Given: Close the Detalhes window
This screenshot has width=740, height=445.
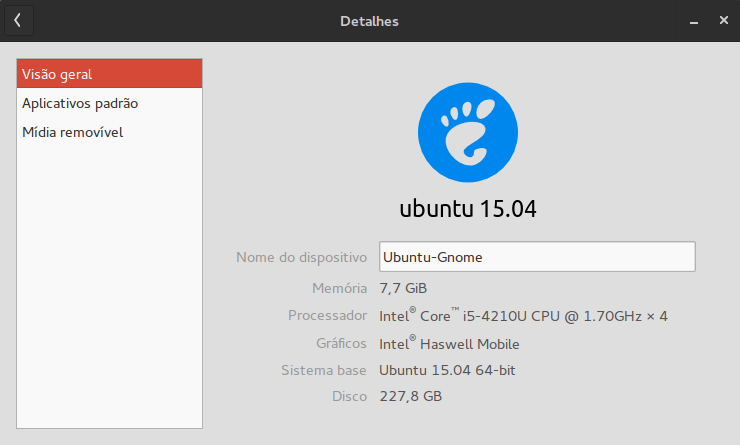Looking at the screenshot, I should click(x=723, y=20).
